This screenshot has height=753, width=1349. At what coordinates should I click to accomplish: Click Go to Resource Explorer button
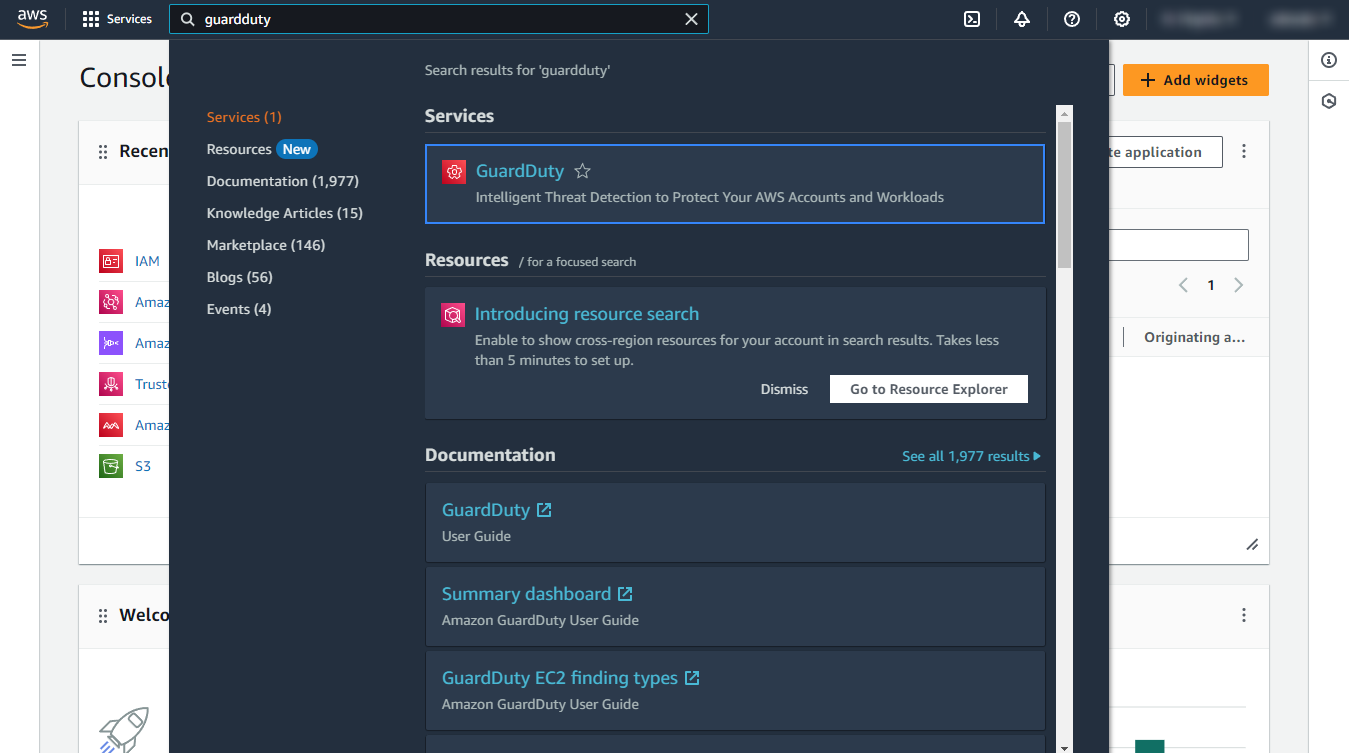click(x=928, y=389)
